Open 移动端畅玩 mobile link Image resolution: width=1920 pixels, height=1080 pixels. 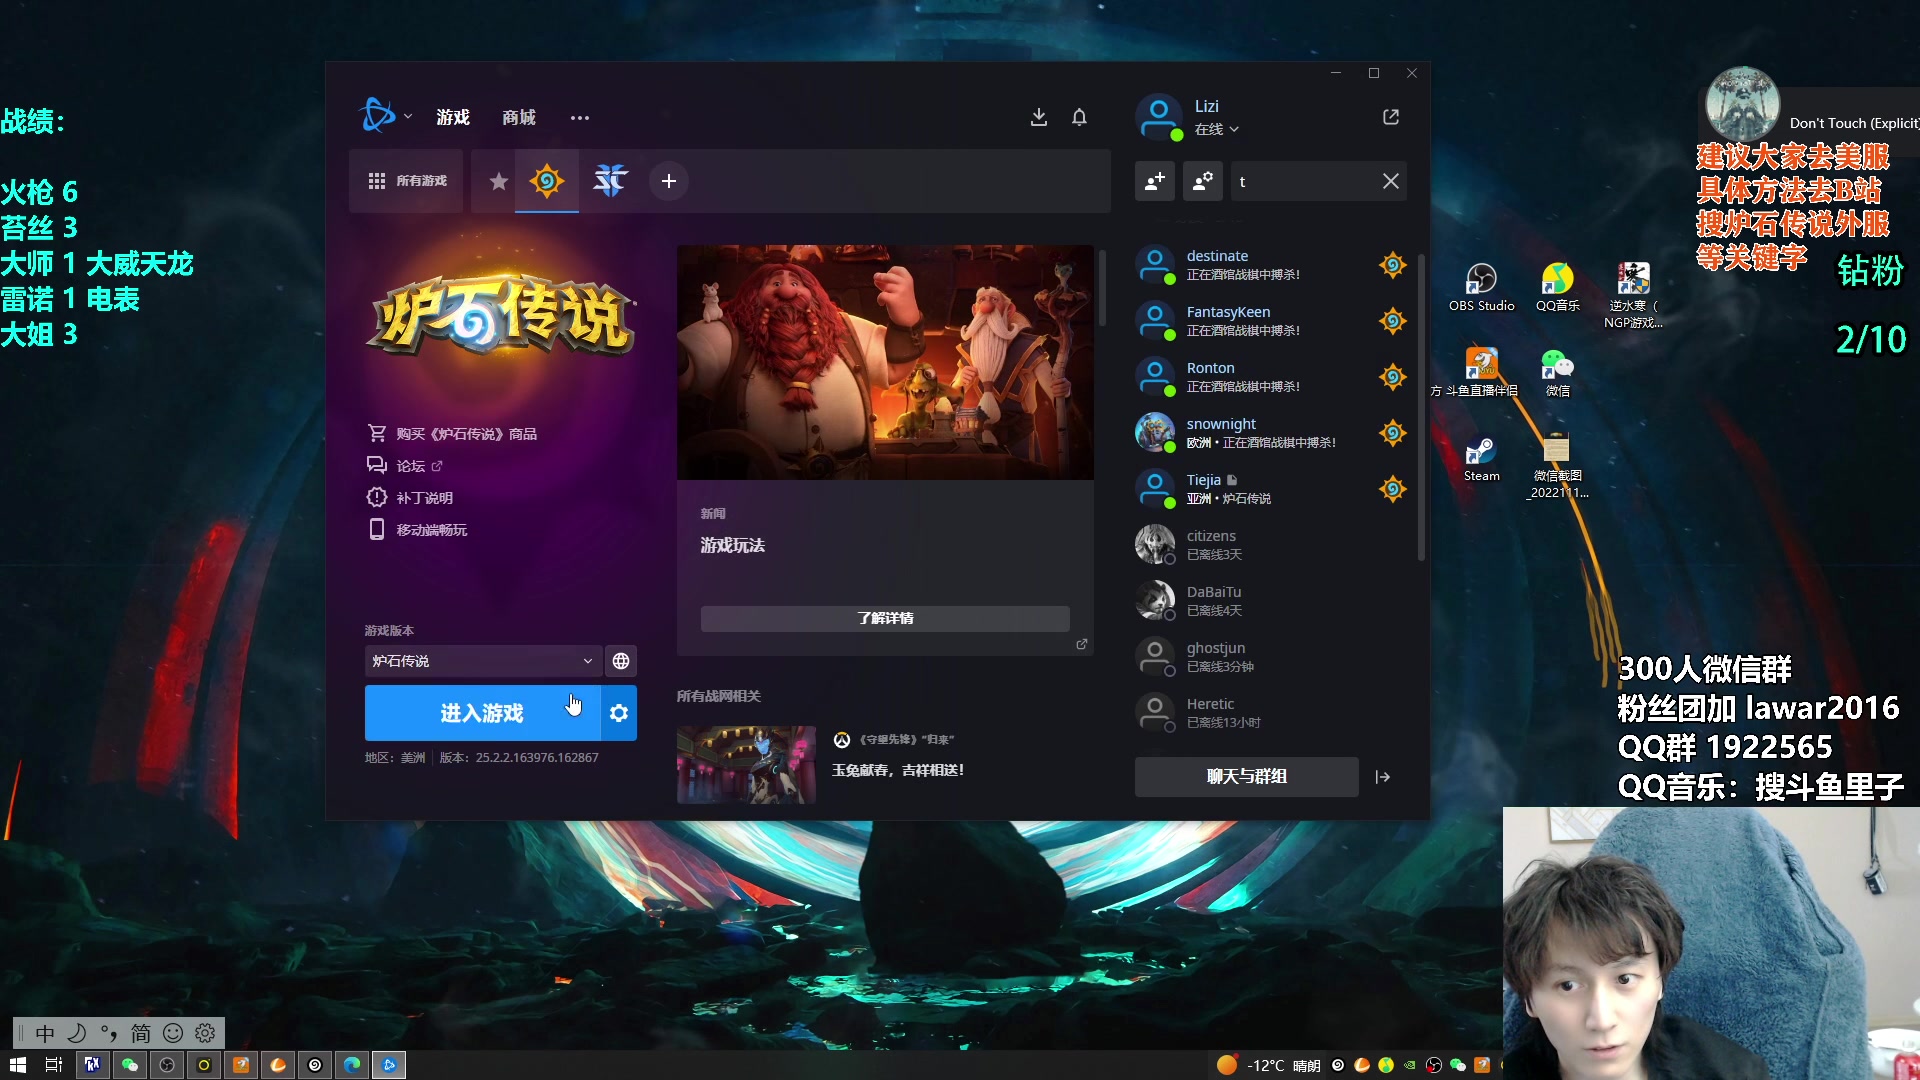pos(417,529)
